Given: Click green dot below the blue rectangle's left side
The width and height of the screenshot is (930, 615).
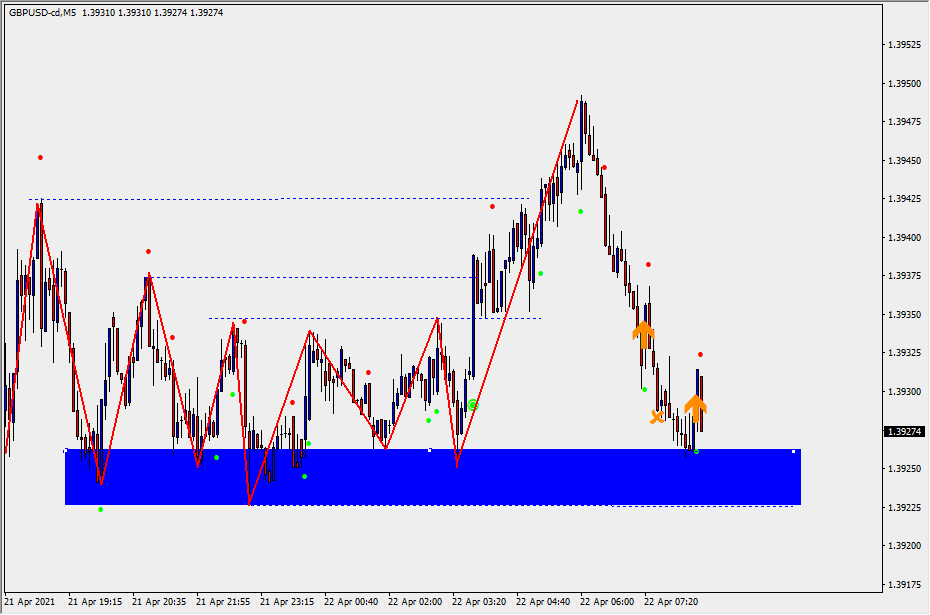Looking at the screenshot, I should point(100,510).
